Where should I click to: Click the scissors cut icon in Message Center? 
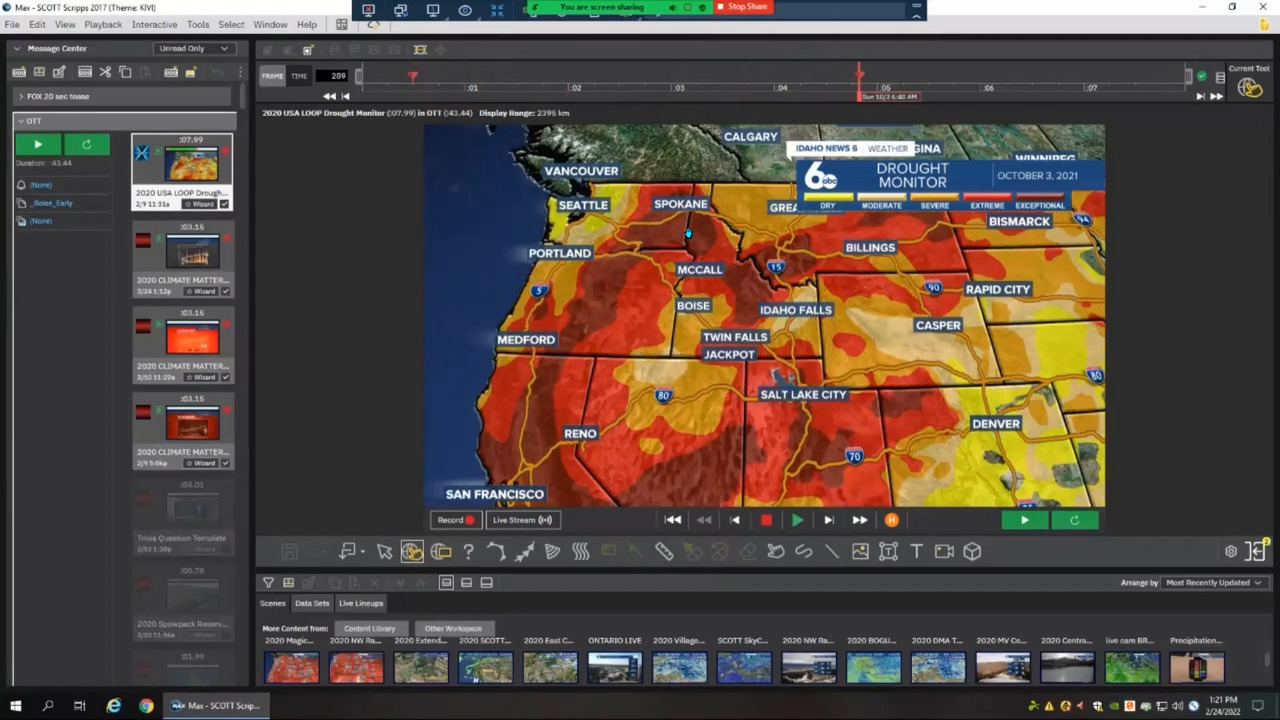tap(105, 72)
